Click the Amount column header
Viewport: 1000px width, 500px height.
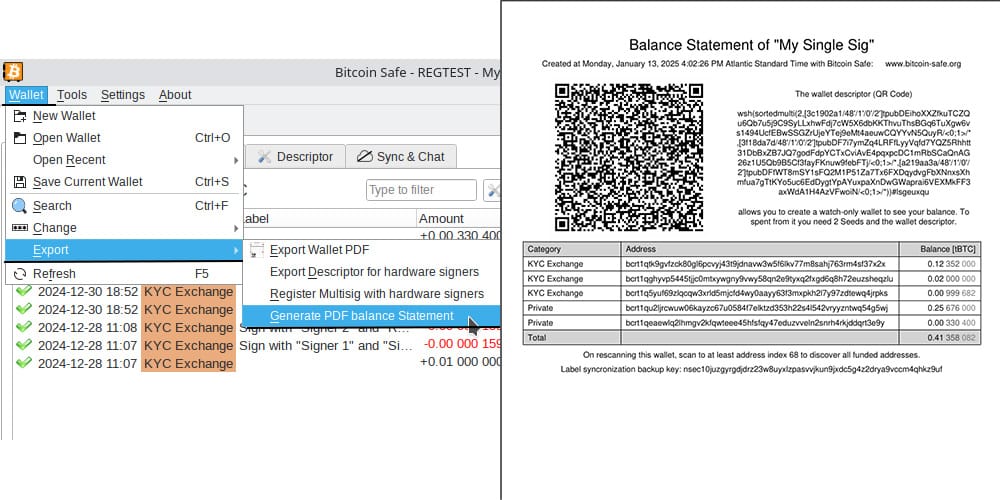pyautogui.click(x=458, y=218)
